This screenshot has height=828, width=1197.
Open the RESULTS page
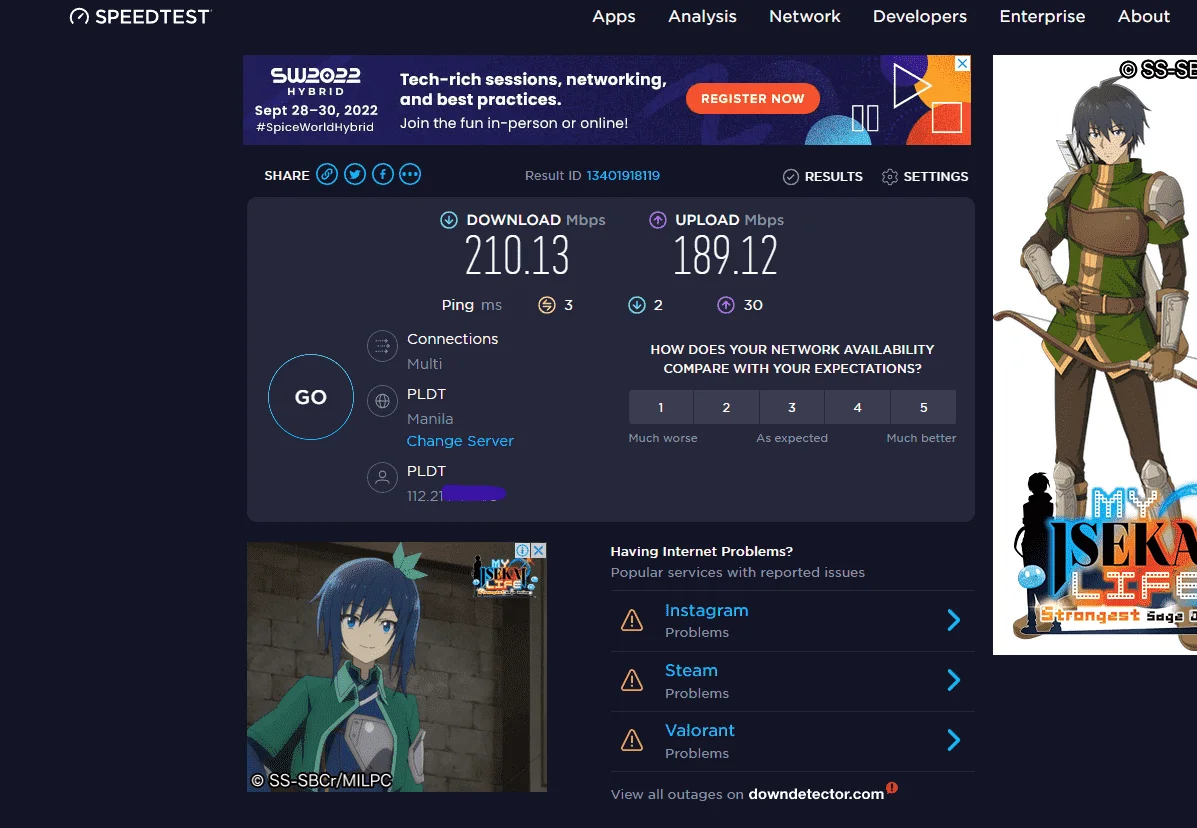(834, 177)
